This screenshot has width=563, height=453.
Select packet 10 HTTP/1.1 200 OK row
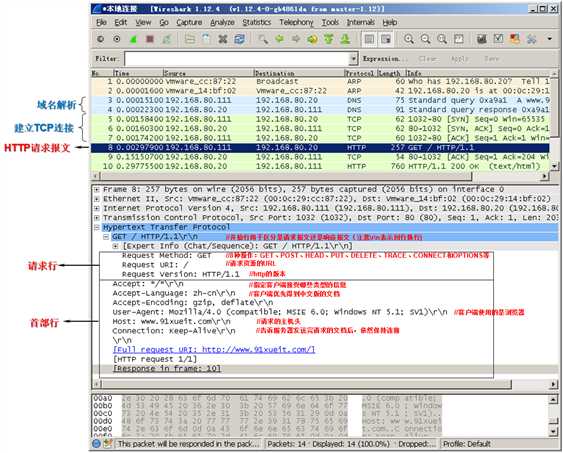point(320,166)
